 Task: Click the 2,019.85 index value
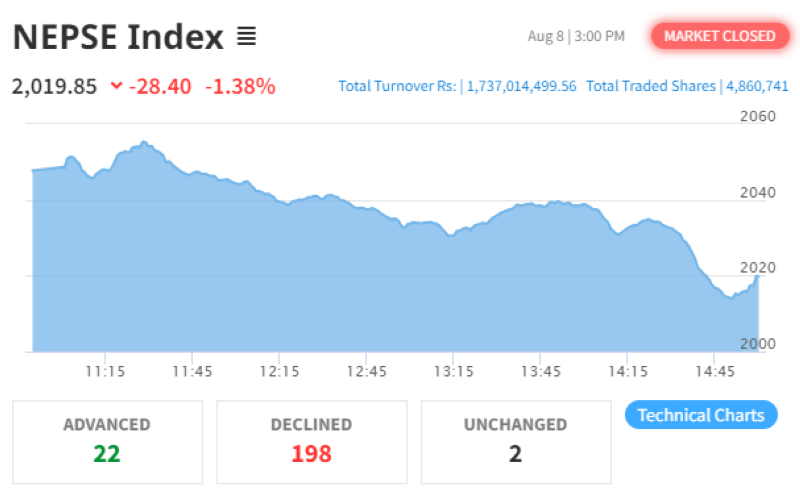tap(55, 86)
